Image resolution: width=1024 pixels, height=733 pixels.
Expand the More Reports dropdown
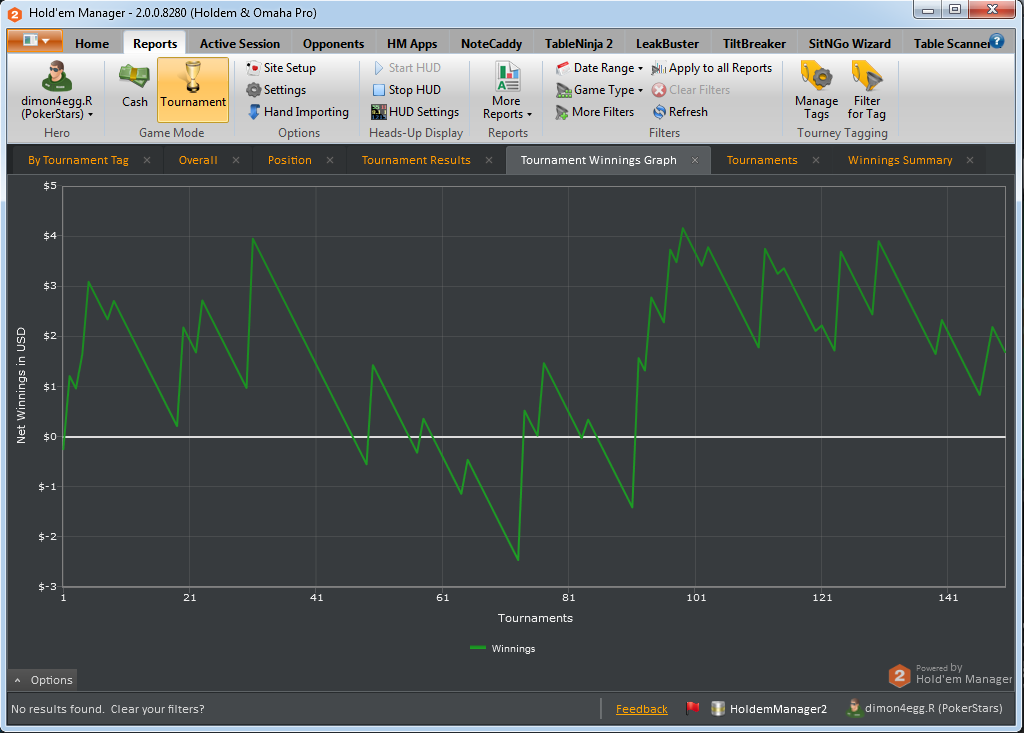[x=507, y=91]
